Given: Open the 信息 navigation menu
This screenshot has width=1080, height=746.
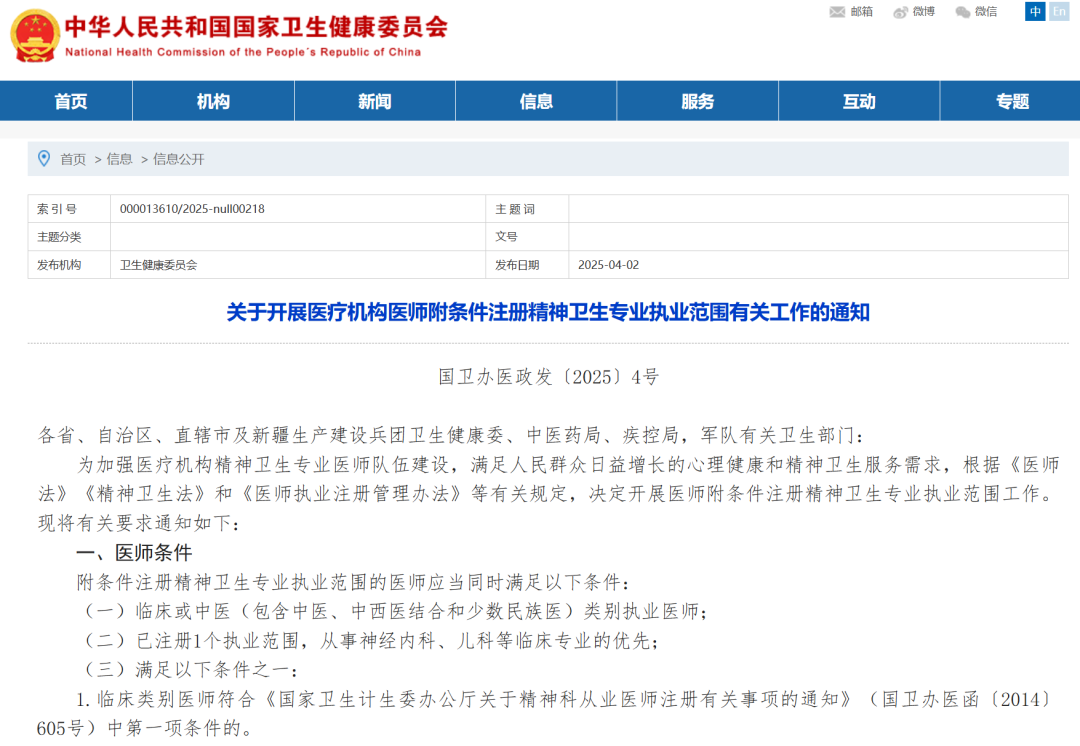Looking at the screenshot, I should click(x=537, y=101).
